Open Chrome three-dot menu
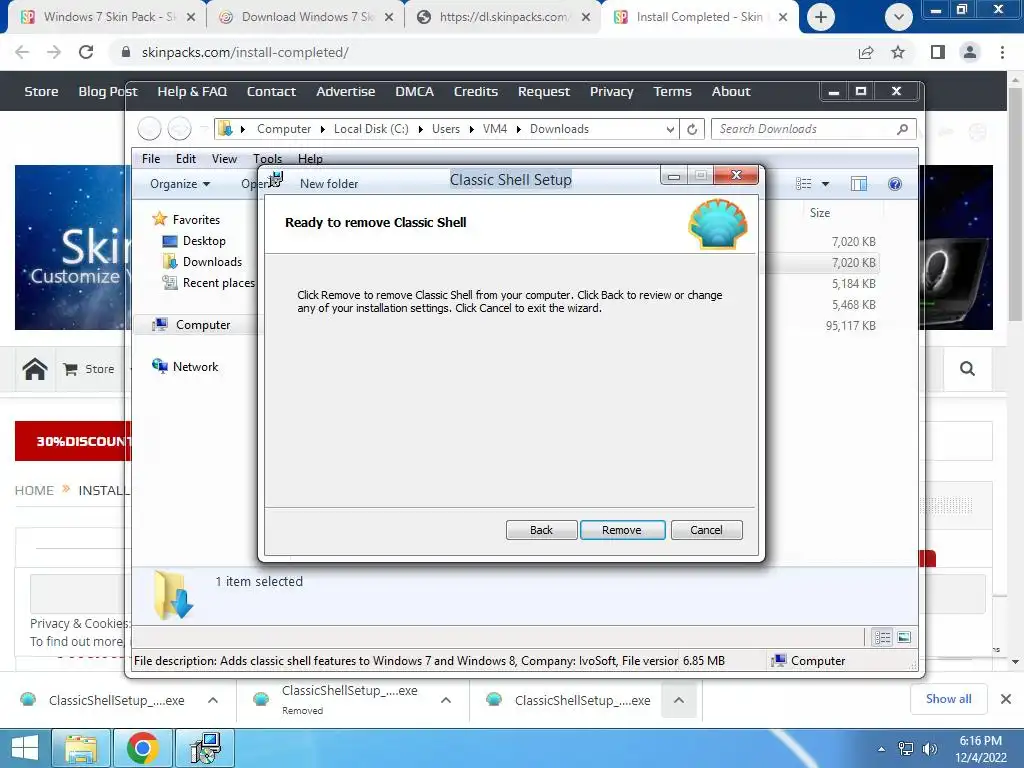1024x768 pixels. [x=1002, y=52]
